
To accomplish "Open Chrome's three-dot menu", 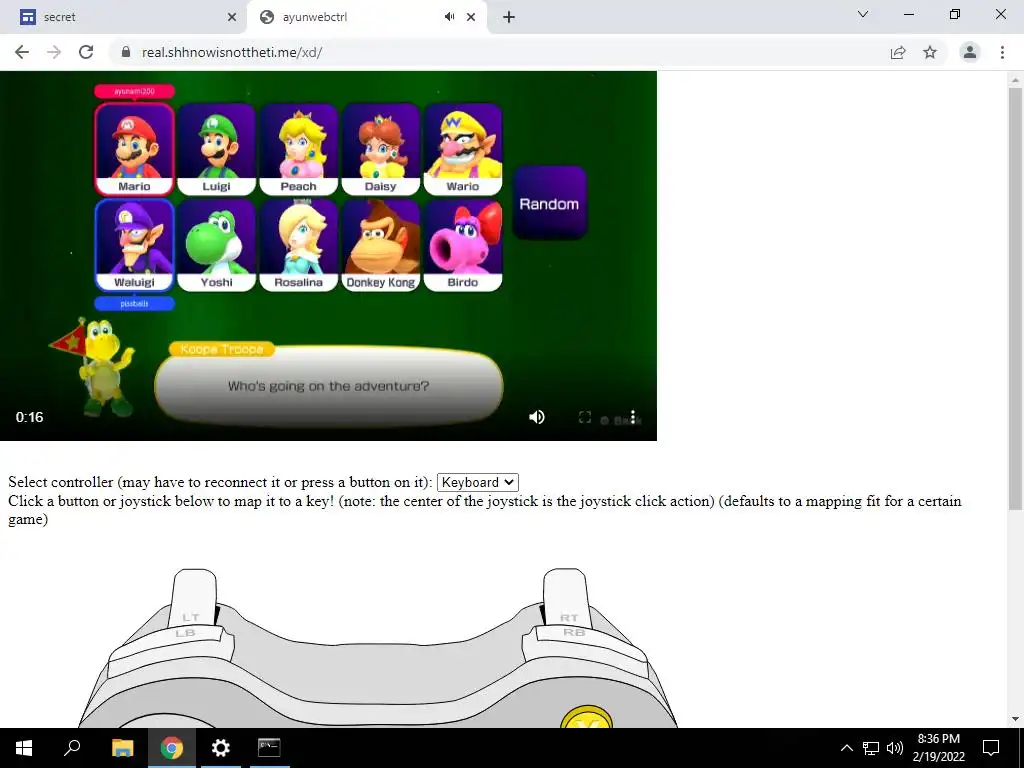I will click(1002, 52).
